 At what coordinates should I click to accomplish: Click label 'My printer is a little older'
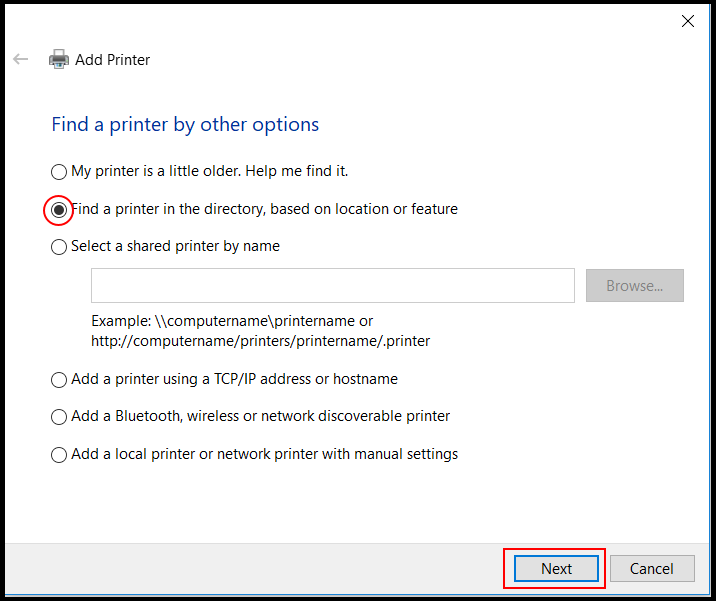210,171
